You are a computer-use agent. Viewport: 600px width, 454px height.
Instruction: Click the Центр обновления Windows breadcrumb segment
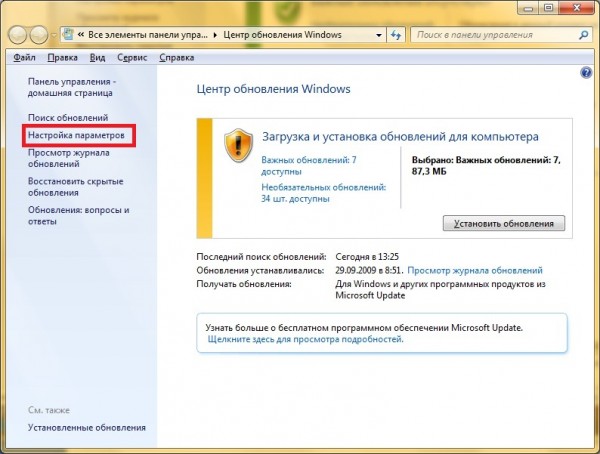tap(282, 35)
